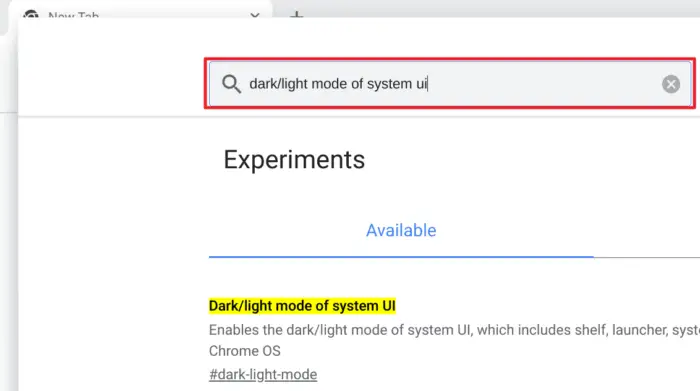Screen dimensions: 700x391
Task: Focus the search flags input field
Action: (x=450, y=84)
